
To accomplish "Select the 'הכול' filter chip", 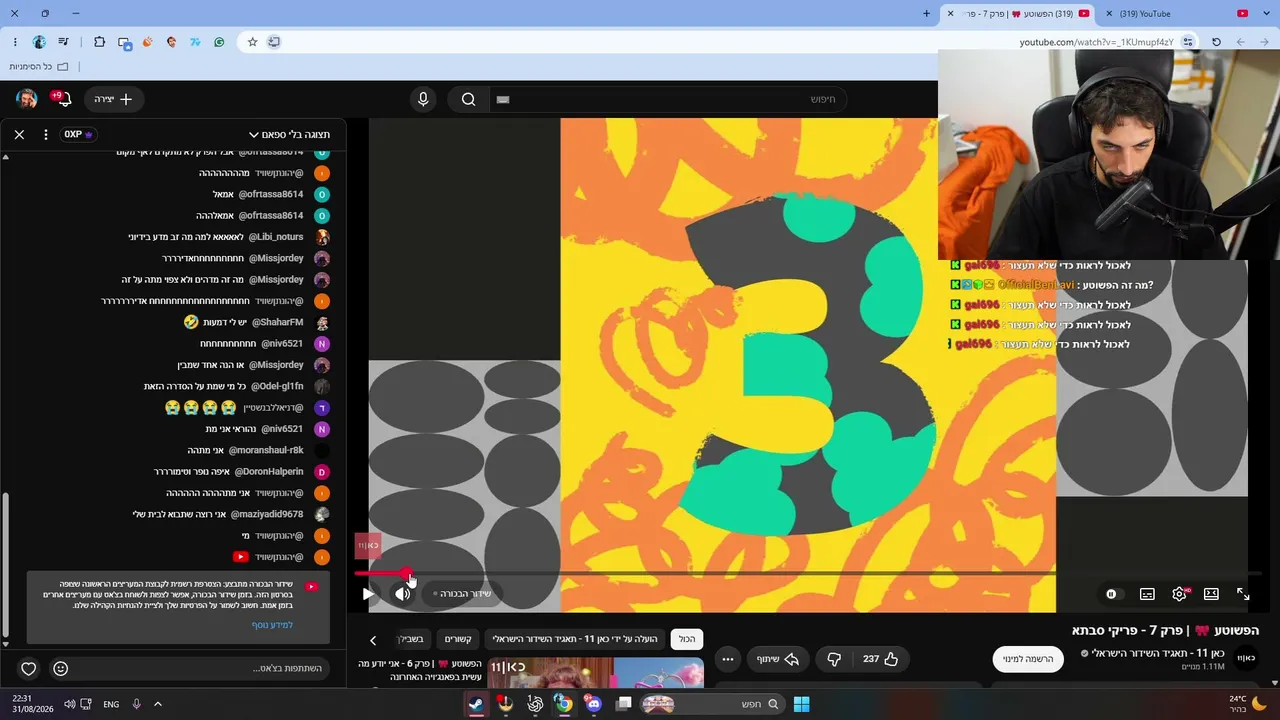I will click(687, 639).
